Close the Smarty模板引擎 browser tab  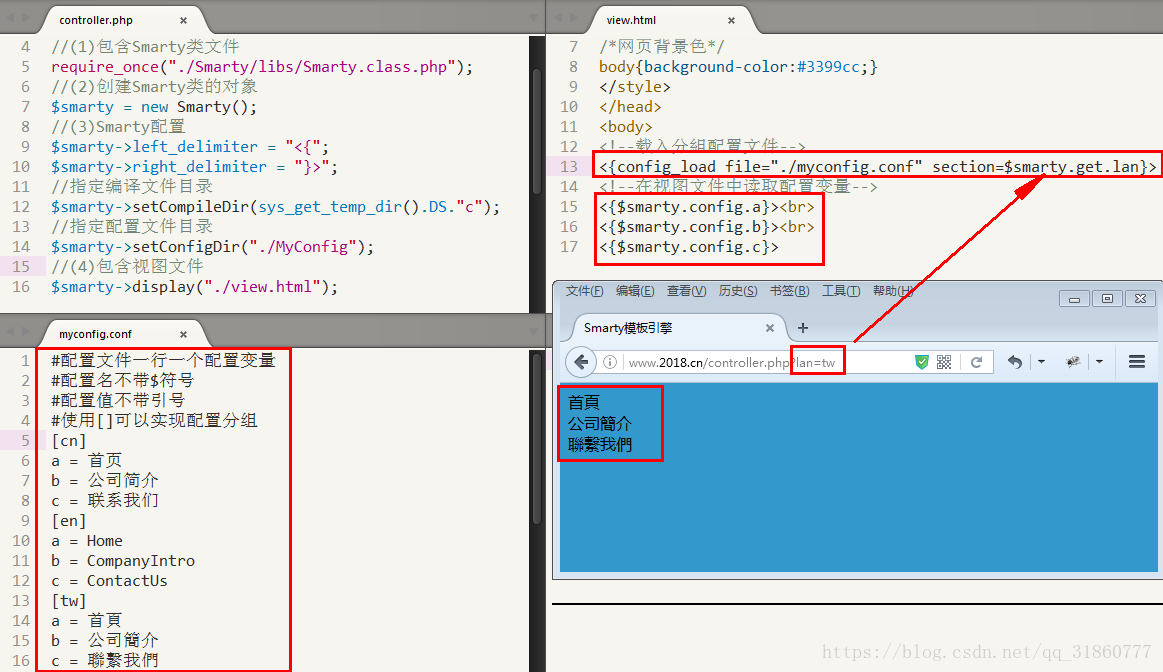(x=770, y=328)
